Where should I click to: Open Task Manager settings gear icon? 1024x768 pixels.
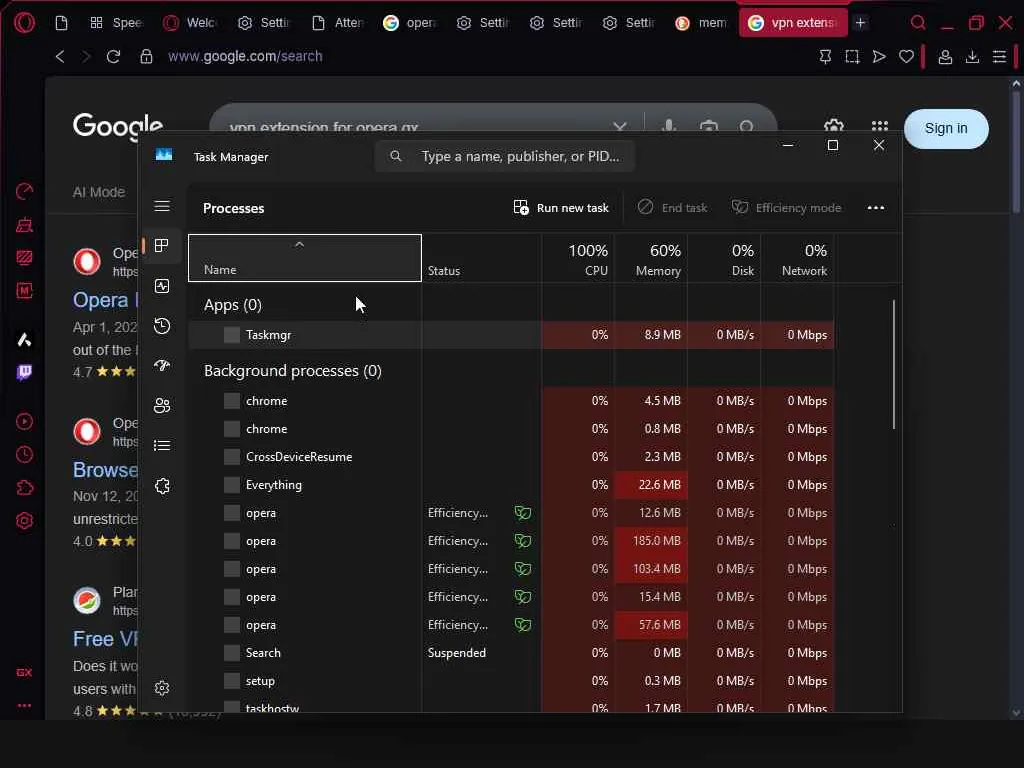coord(162,688)
